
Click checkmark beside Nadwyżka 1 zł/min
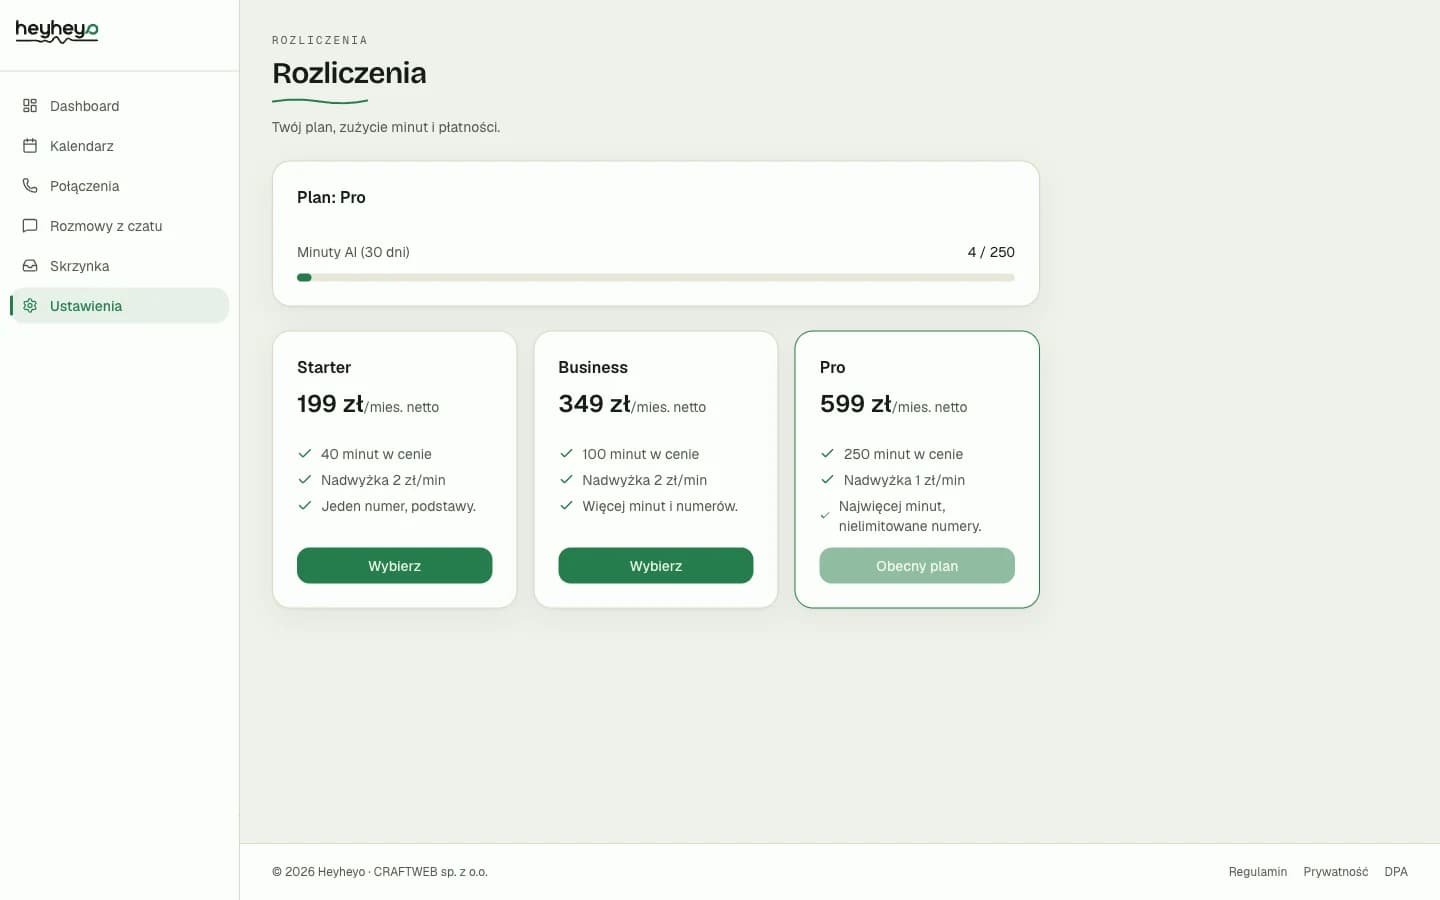[x=827, y=479]
